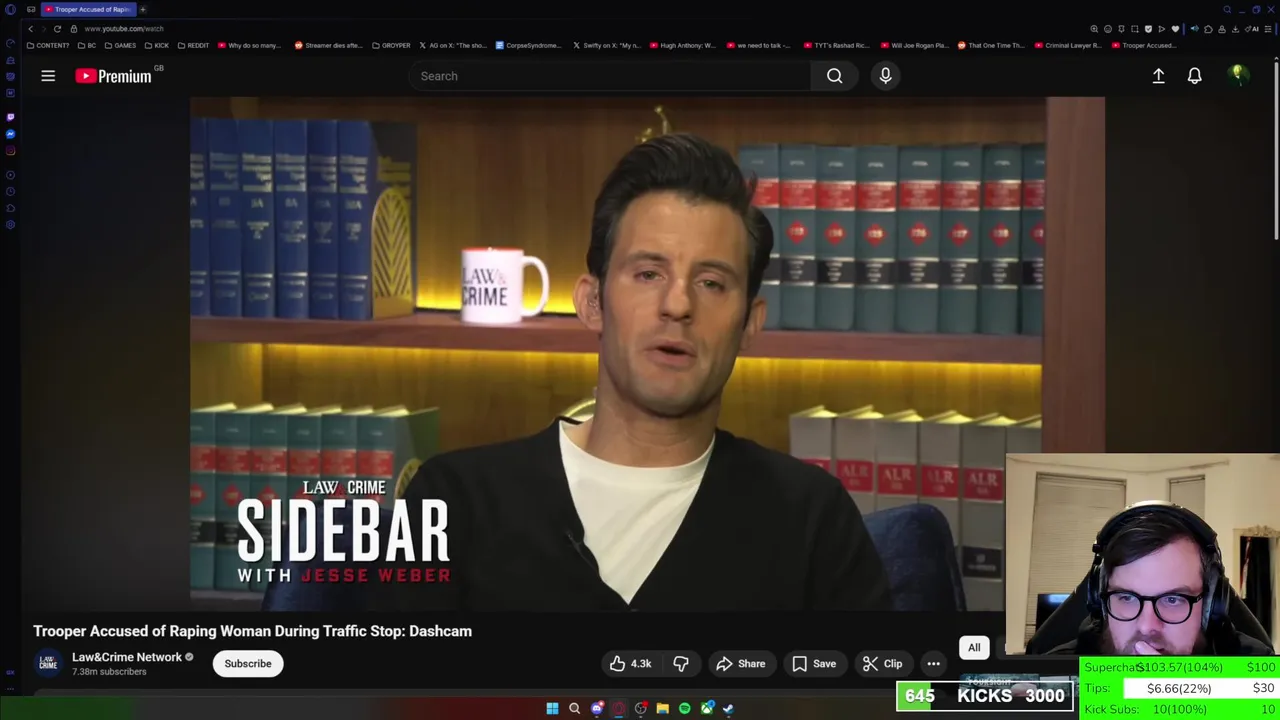Open Spotify on taskbar

tap(684, 708)
